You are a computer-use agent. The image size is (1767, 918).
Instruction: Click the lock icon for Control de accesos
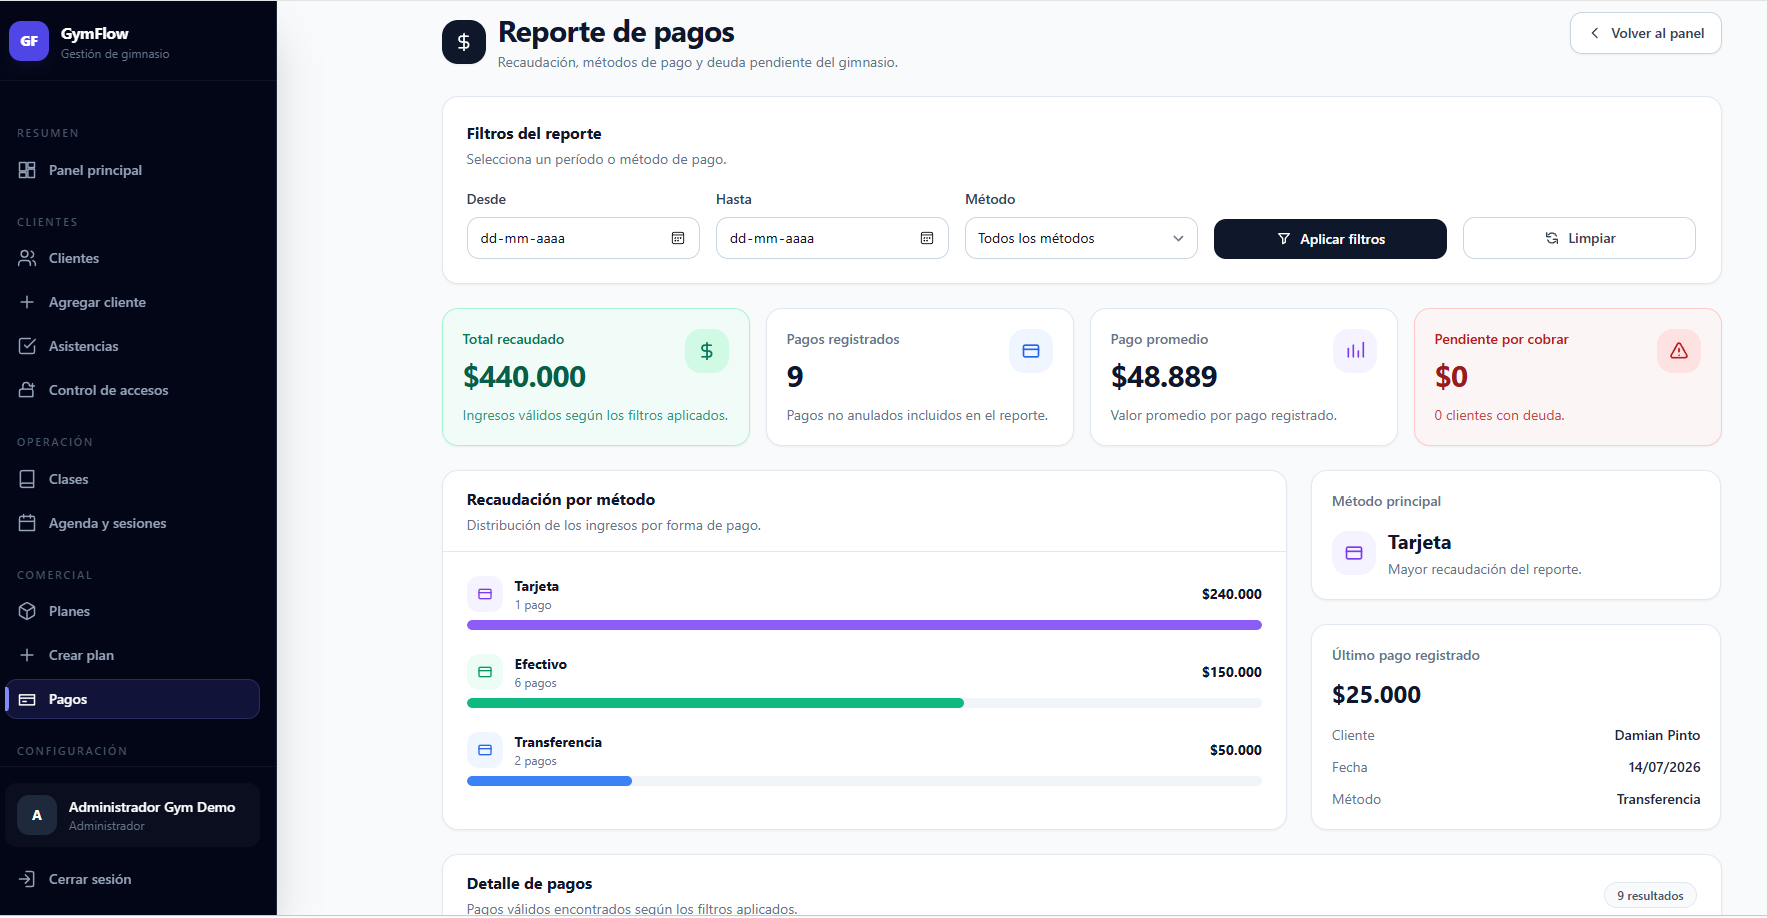[x=27, y=390]
